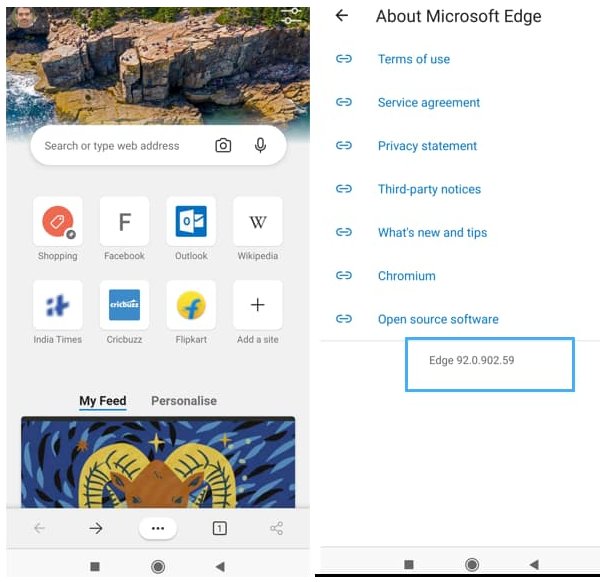Image resolution: width=600 pixels, height=582 pixels.
Task: Go back with browser back arrow
Action: [39, 528]
